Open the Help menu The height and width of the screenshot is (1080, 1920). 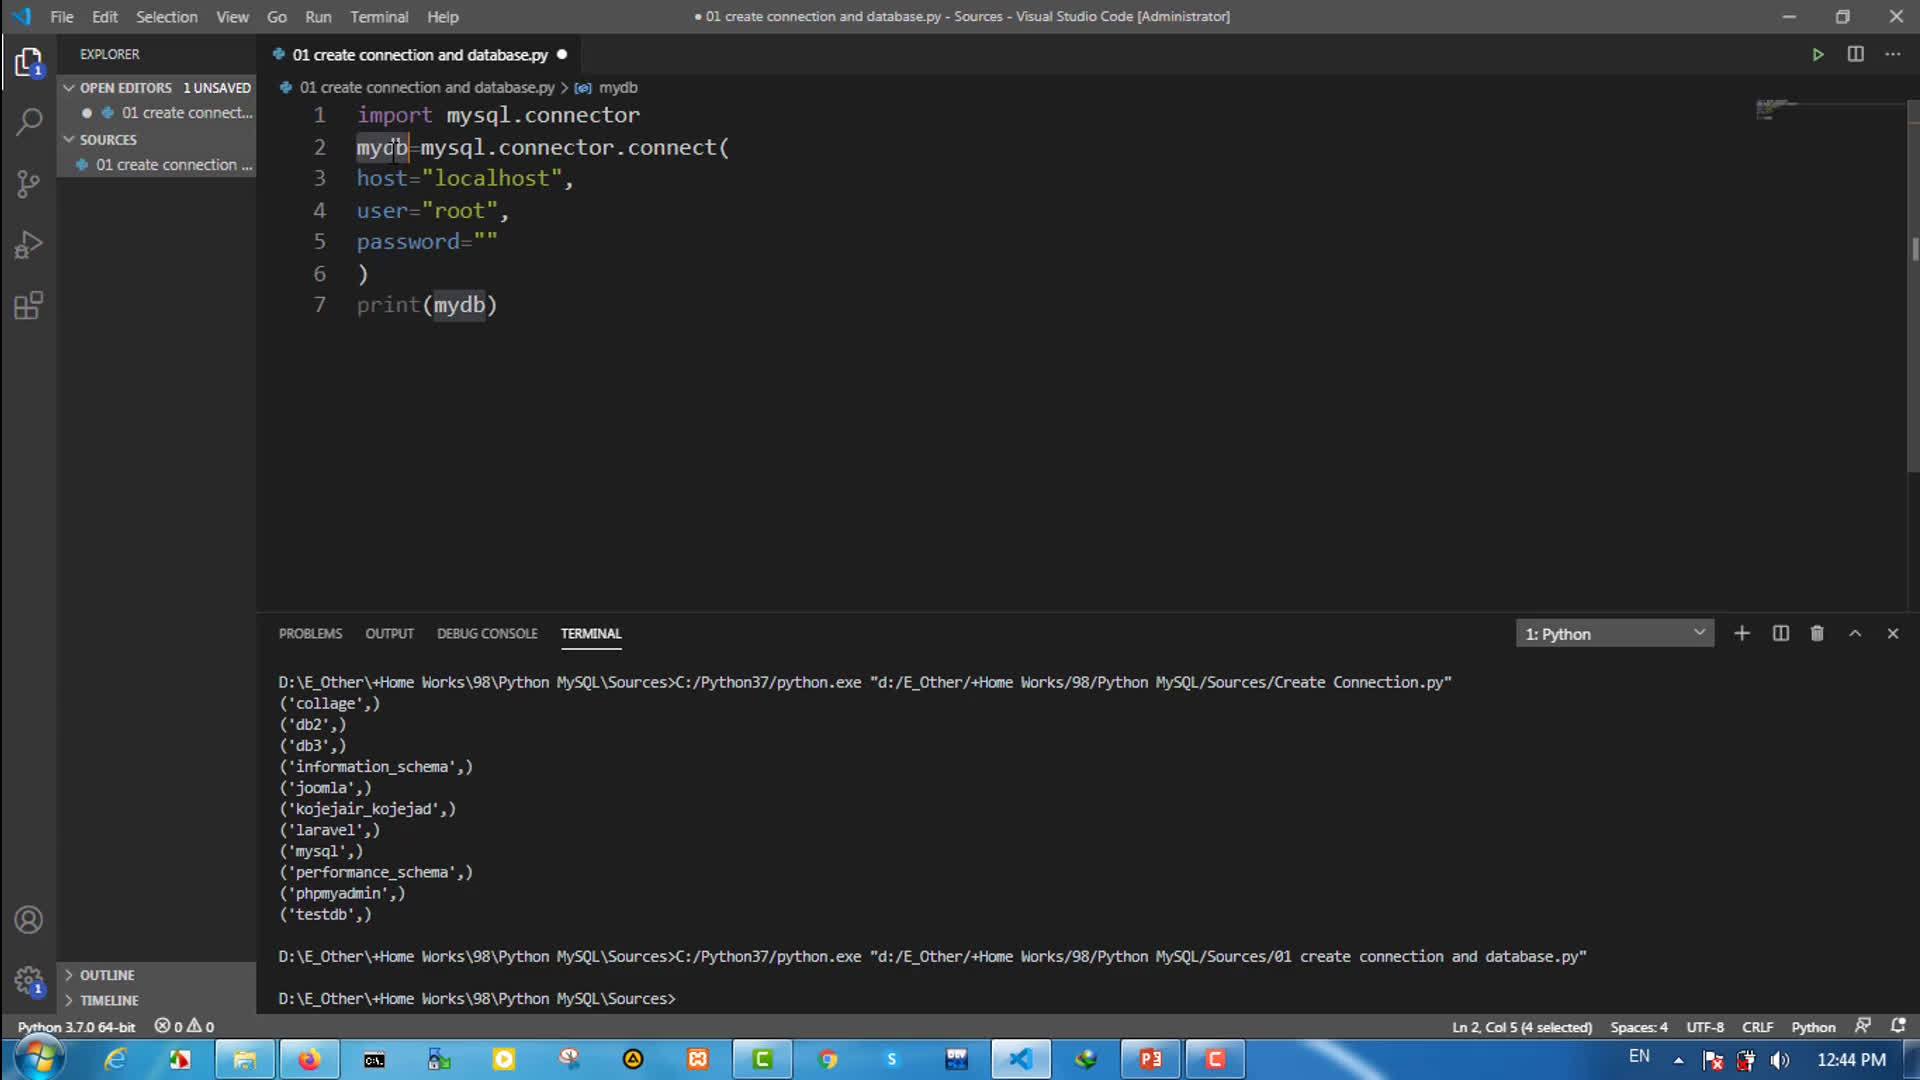tap(443, 16)
